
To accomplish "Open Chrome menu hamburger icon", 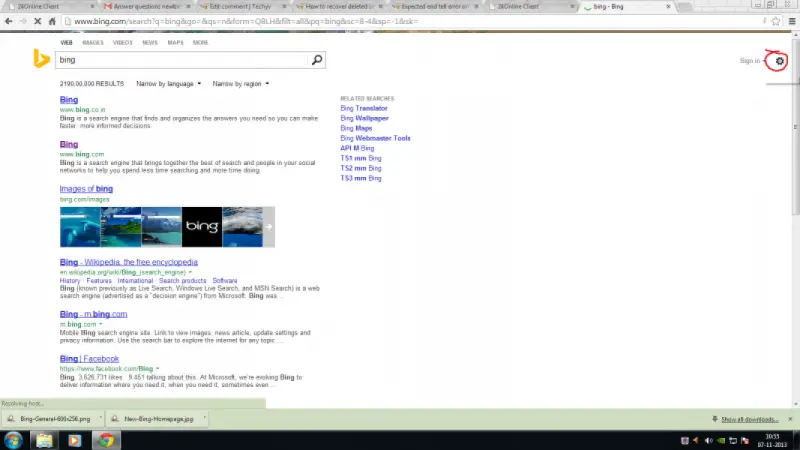I will pyautogui.click(x=792, y=21).
